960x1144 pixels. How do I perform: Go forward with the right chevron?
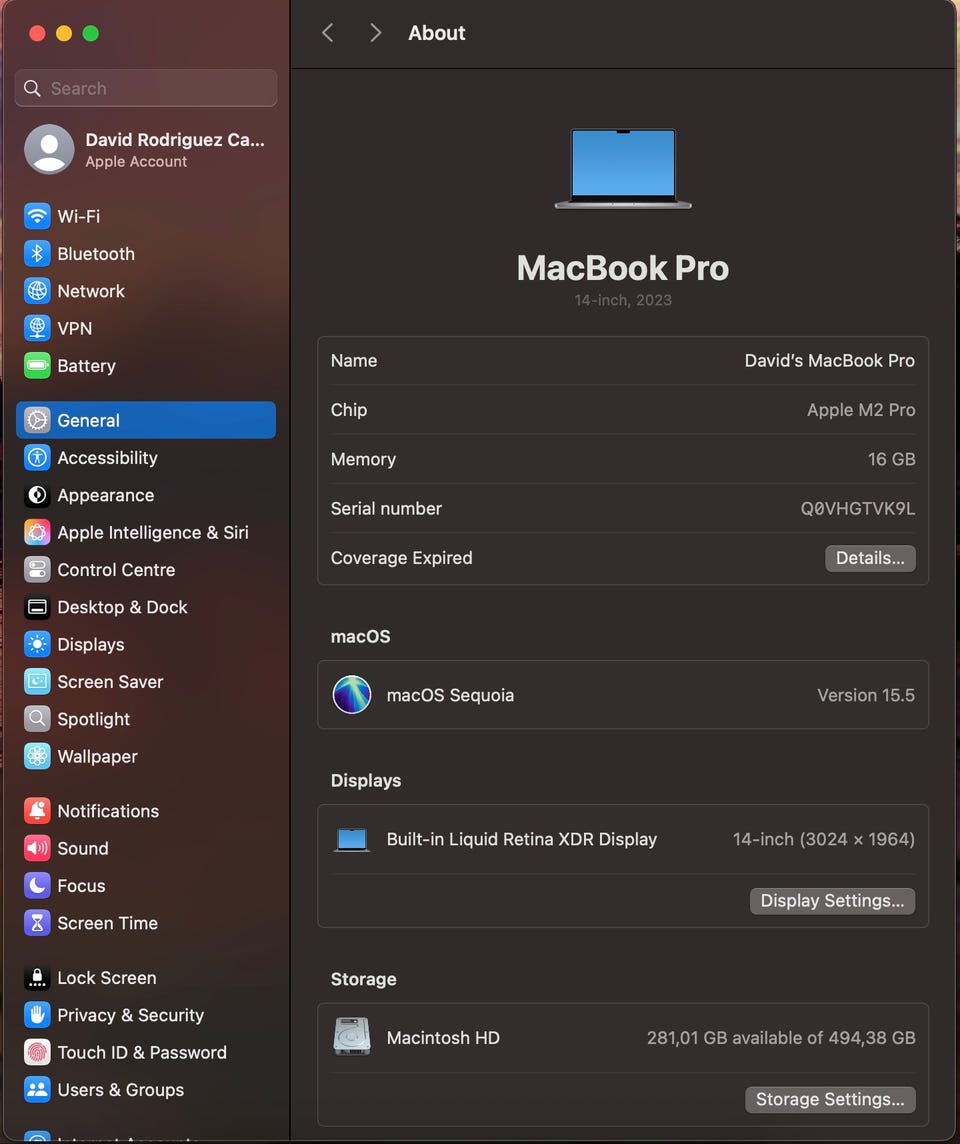[x=375, y=33]
